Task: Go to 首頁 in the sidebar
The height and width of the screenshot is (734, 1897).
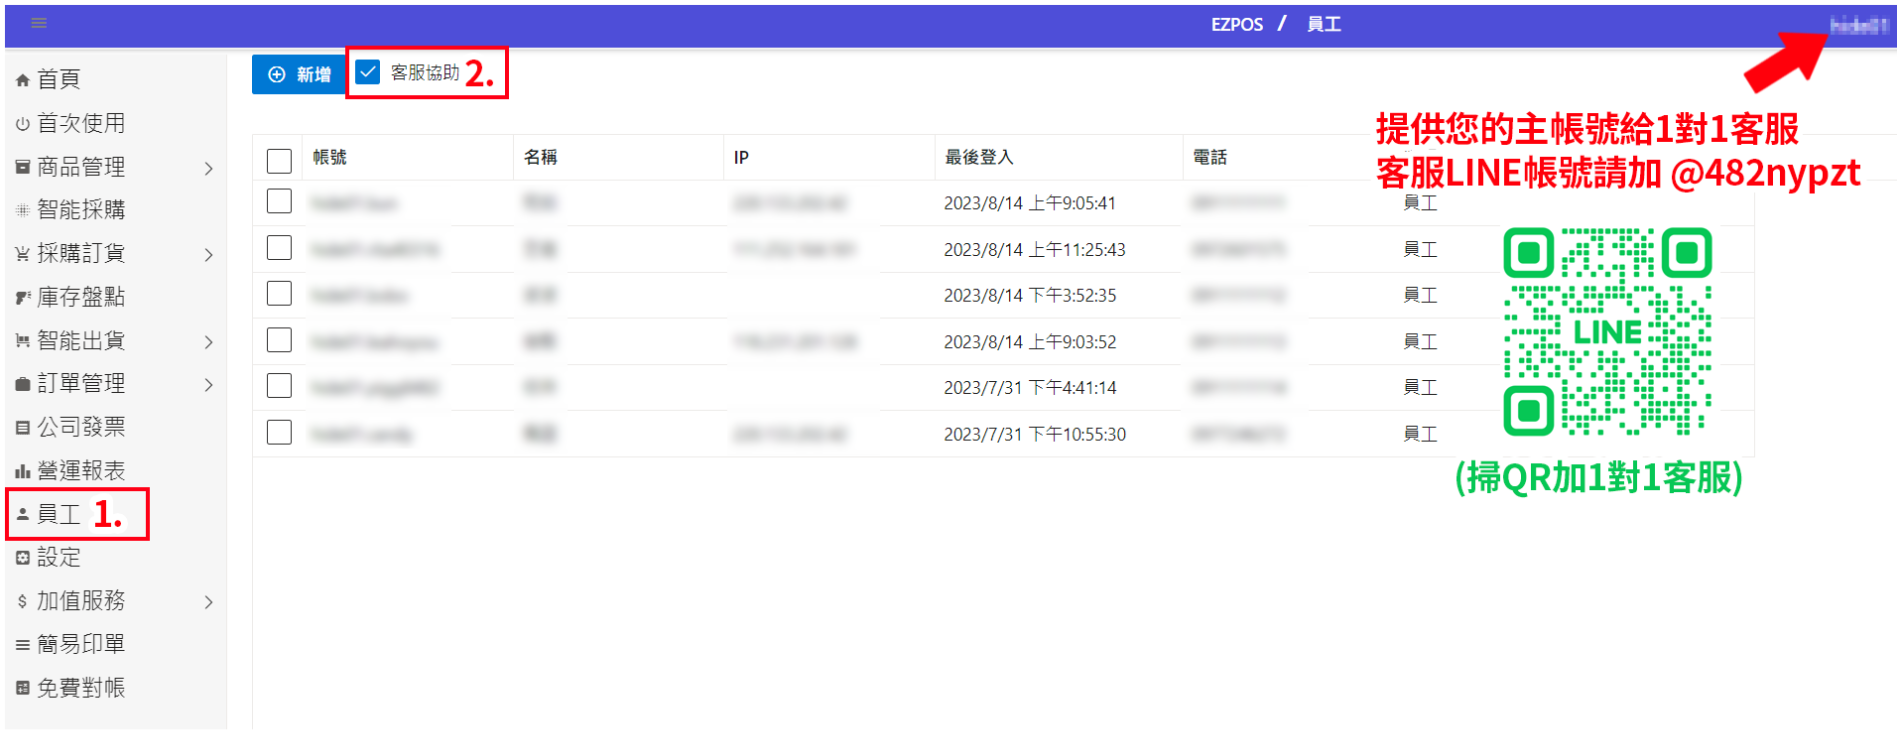Action: [x=58, y=79]
